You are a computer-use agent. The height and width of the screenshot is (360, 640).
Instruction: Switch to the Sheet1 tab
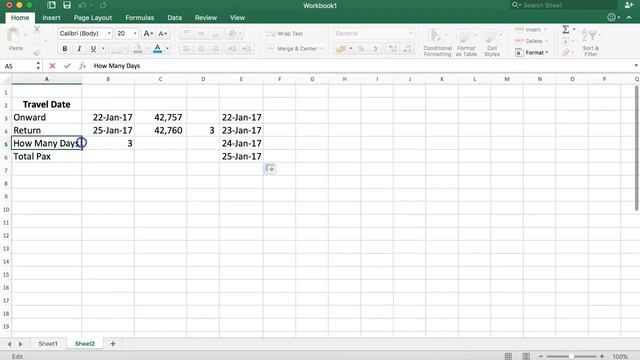click(48, 344)
